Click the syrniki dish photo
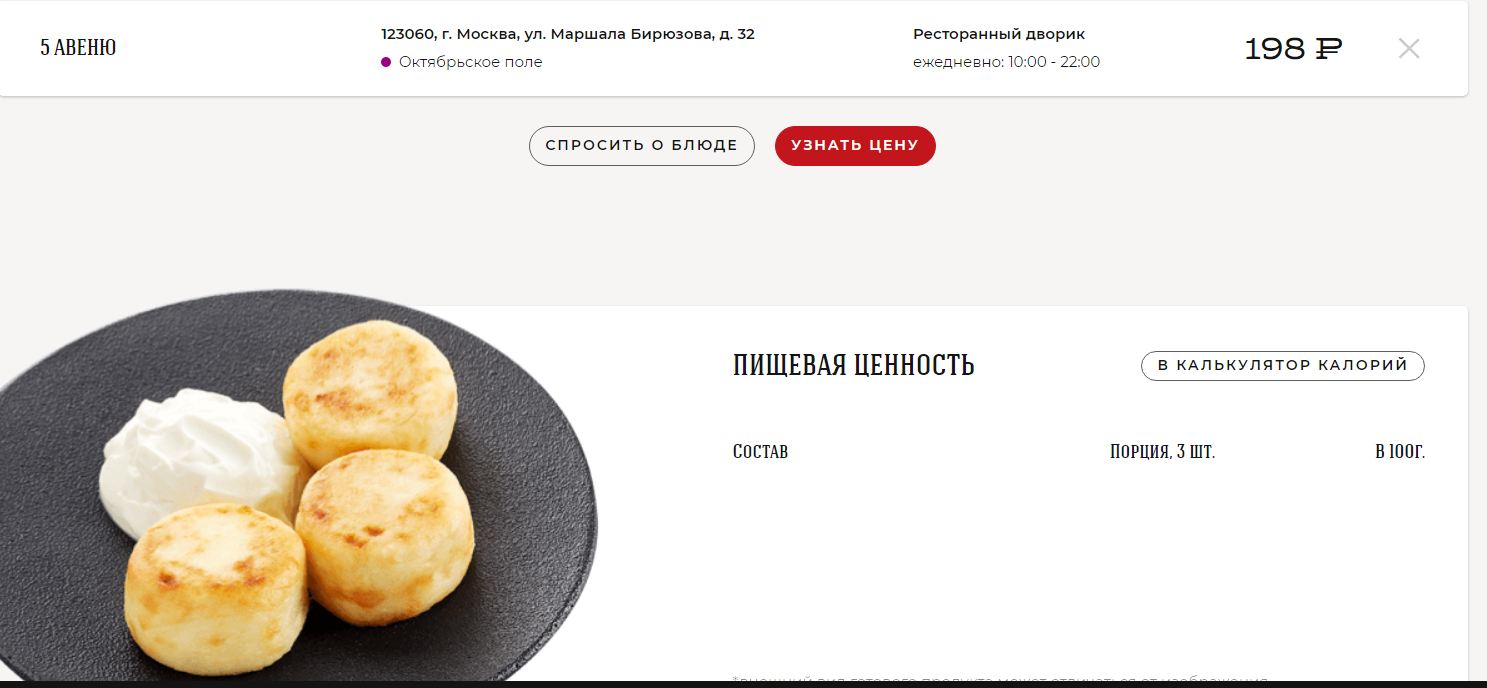This screenshot has width=1487, height=688. (x=298, y=487)
